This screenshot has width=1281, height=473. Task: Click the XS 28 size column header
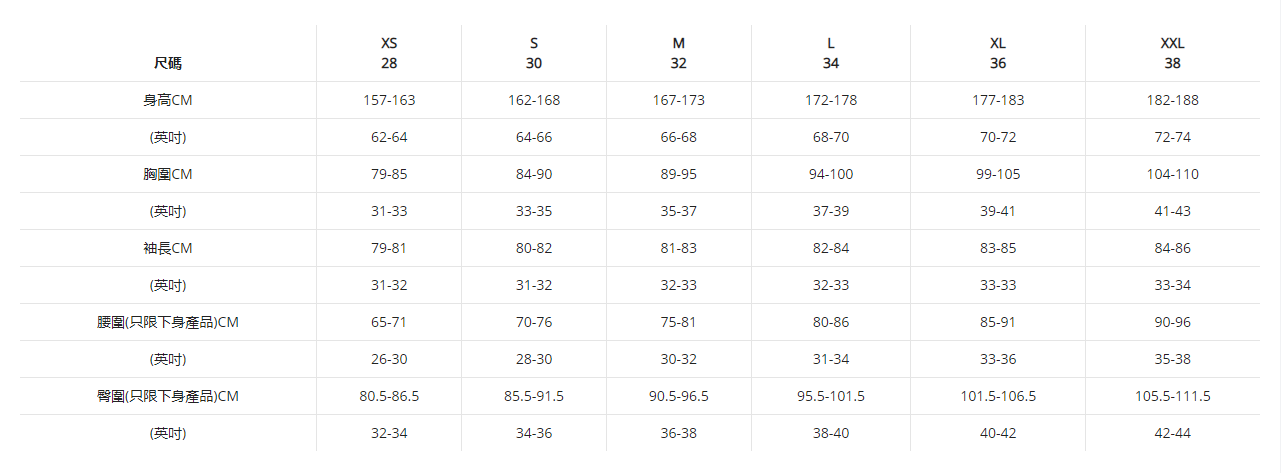pyautogui.click(x=389, y=53)
